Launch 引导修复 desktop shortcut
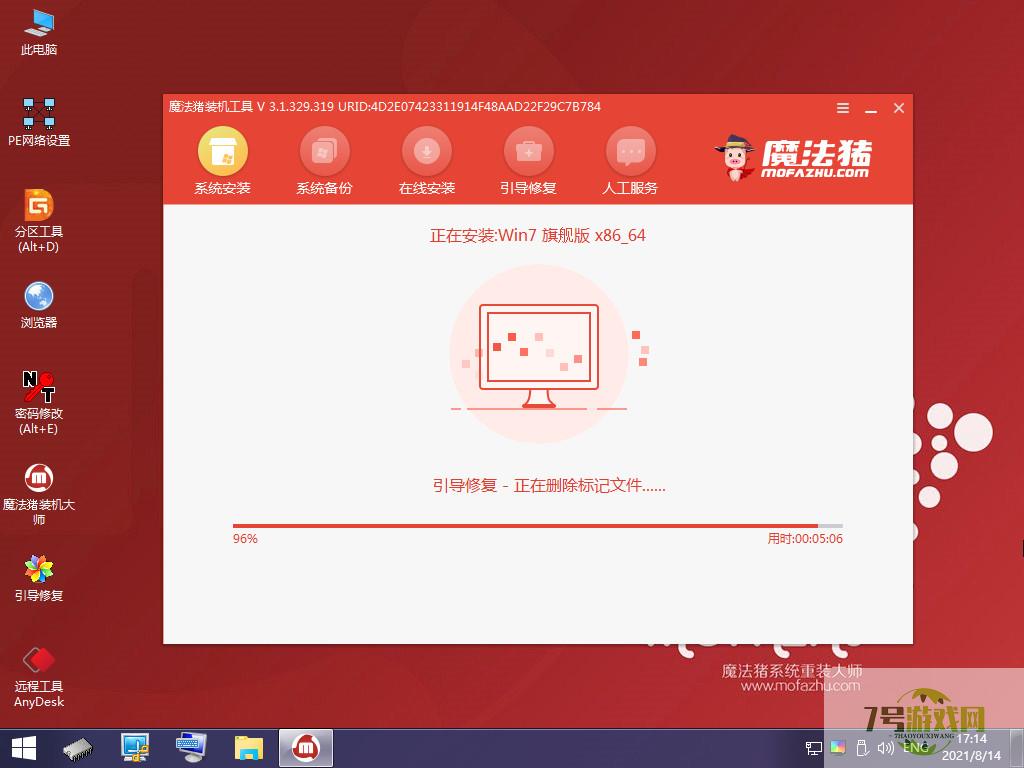Screen dimensions: 1024x768 point(39,579)
